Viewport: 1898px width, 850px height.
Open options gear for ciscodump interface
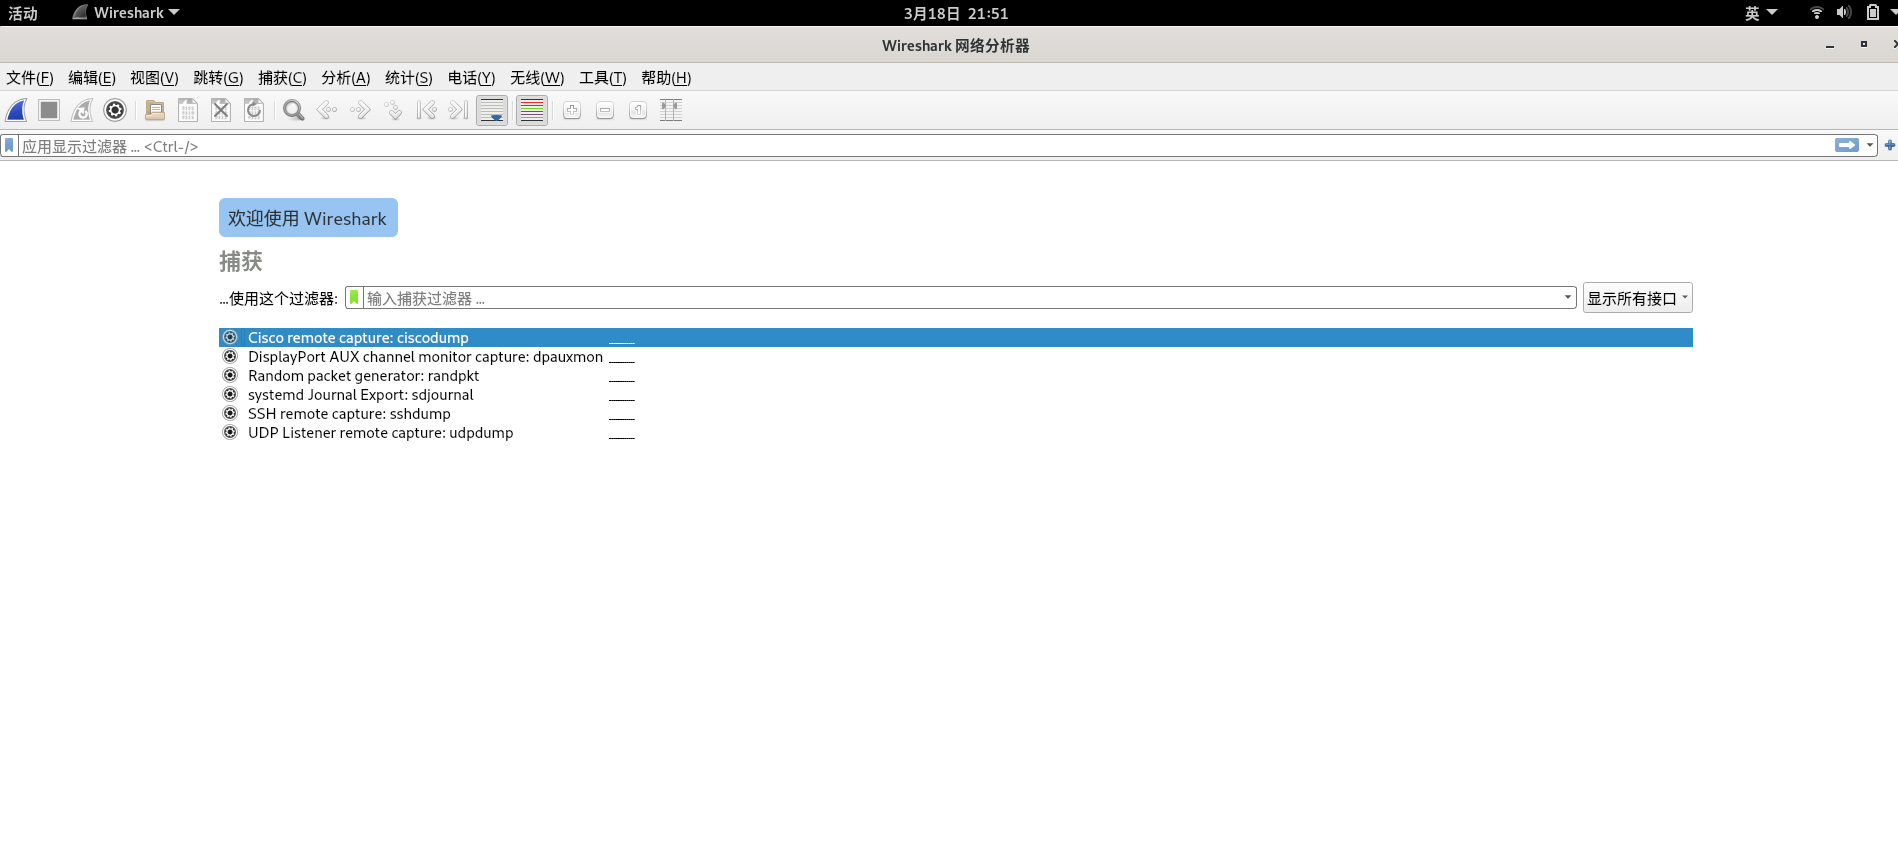(230, 338)
